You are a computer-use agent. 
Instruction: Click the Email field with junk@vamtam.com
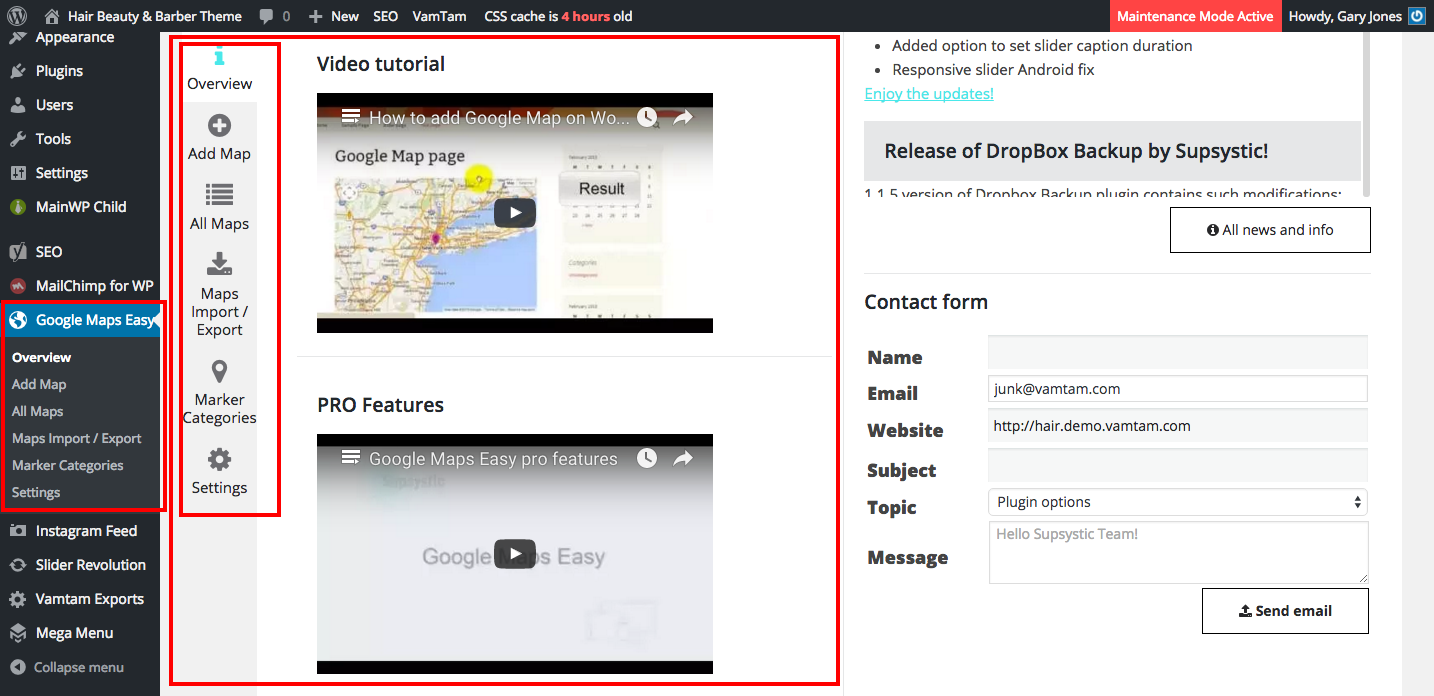1177,389
